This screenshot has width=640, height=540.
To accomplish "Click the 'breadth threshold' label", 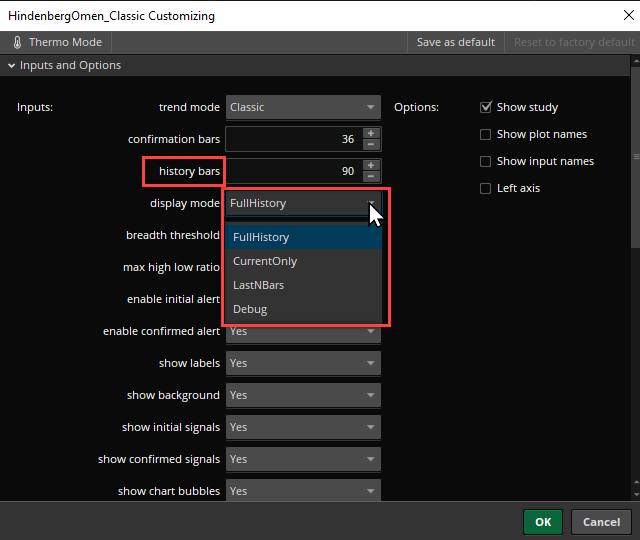I will (173, 236).
